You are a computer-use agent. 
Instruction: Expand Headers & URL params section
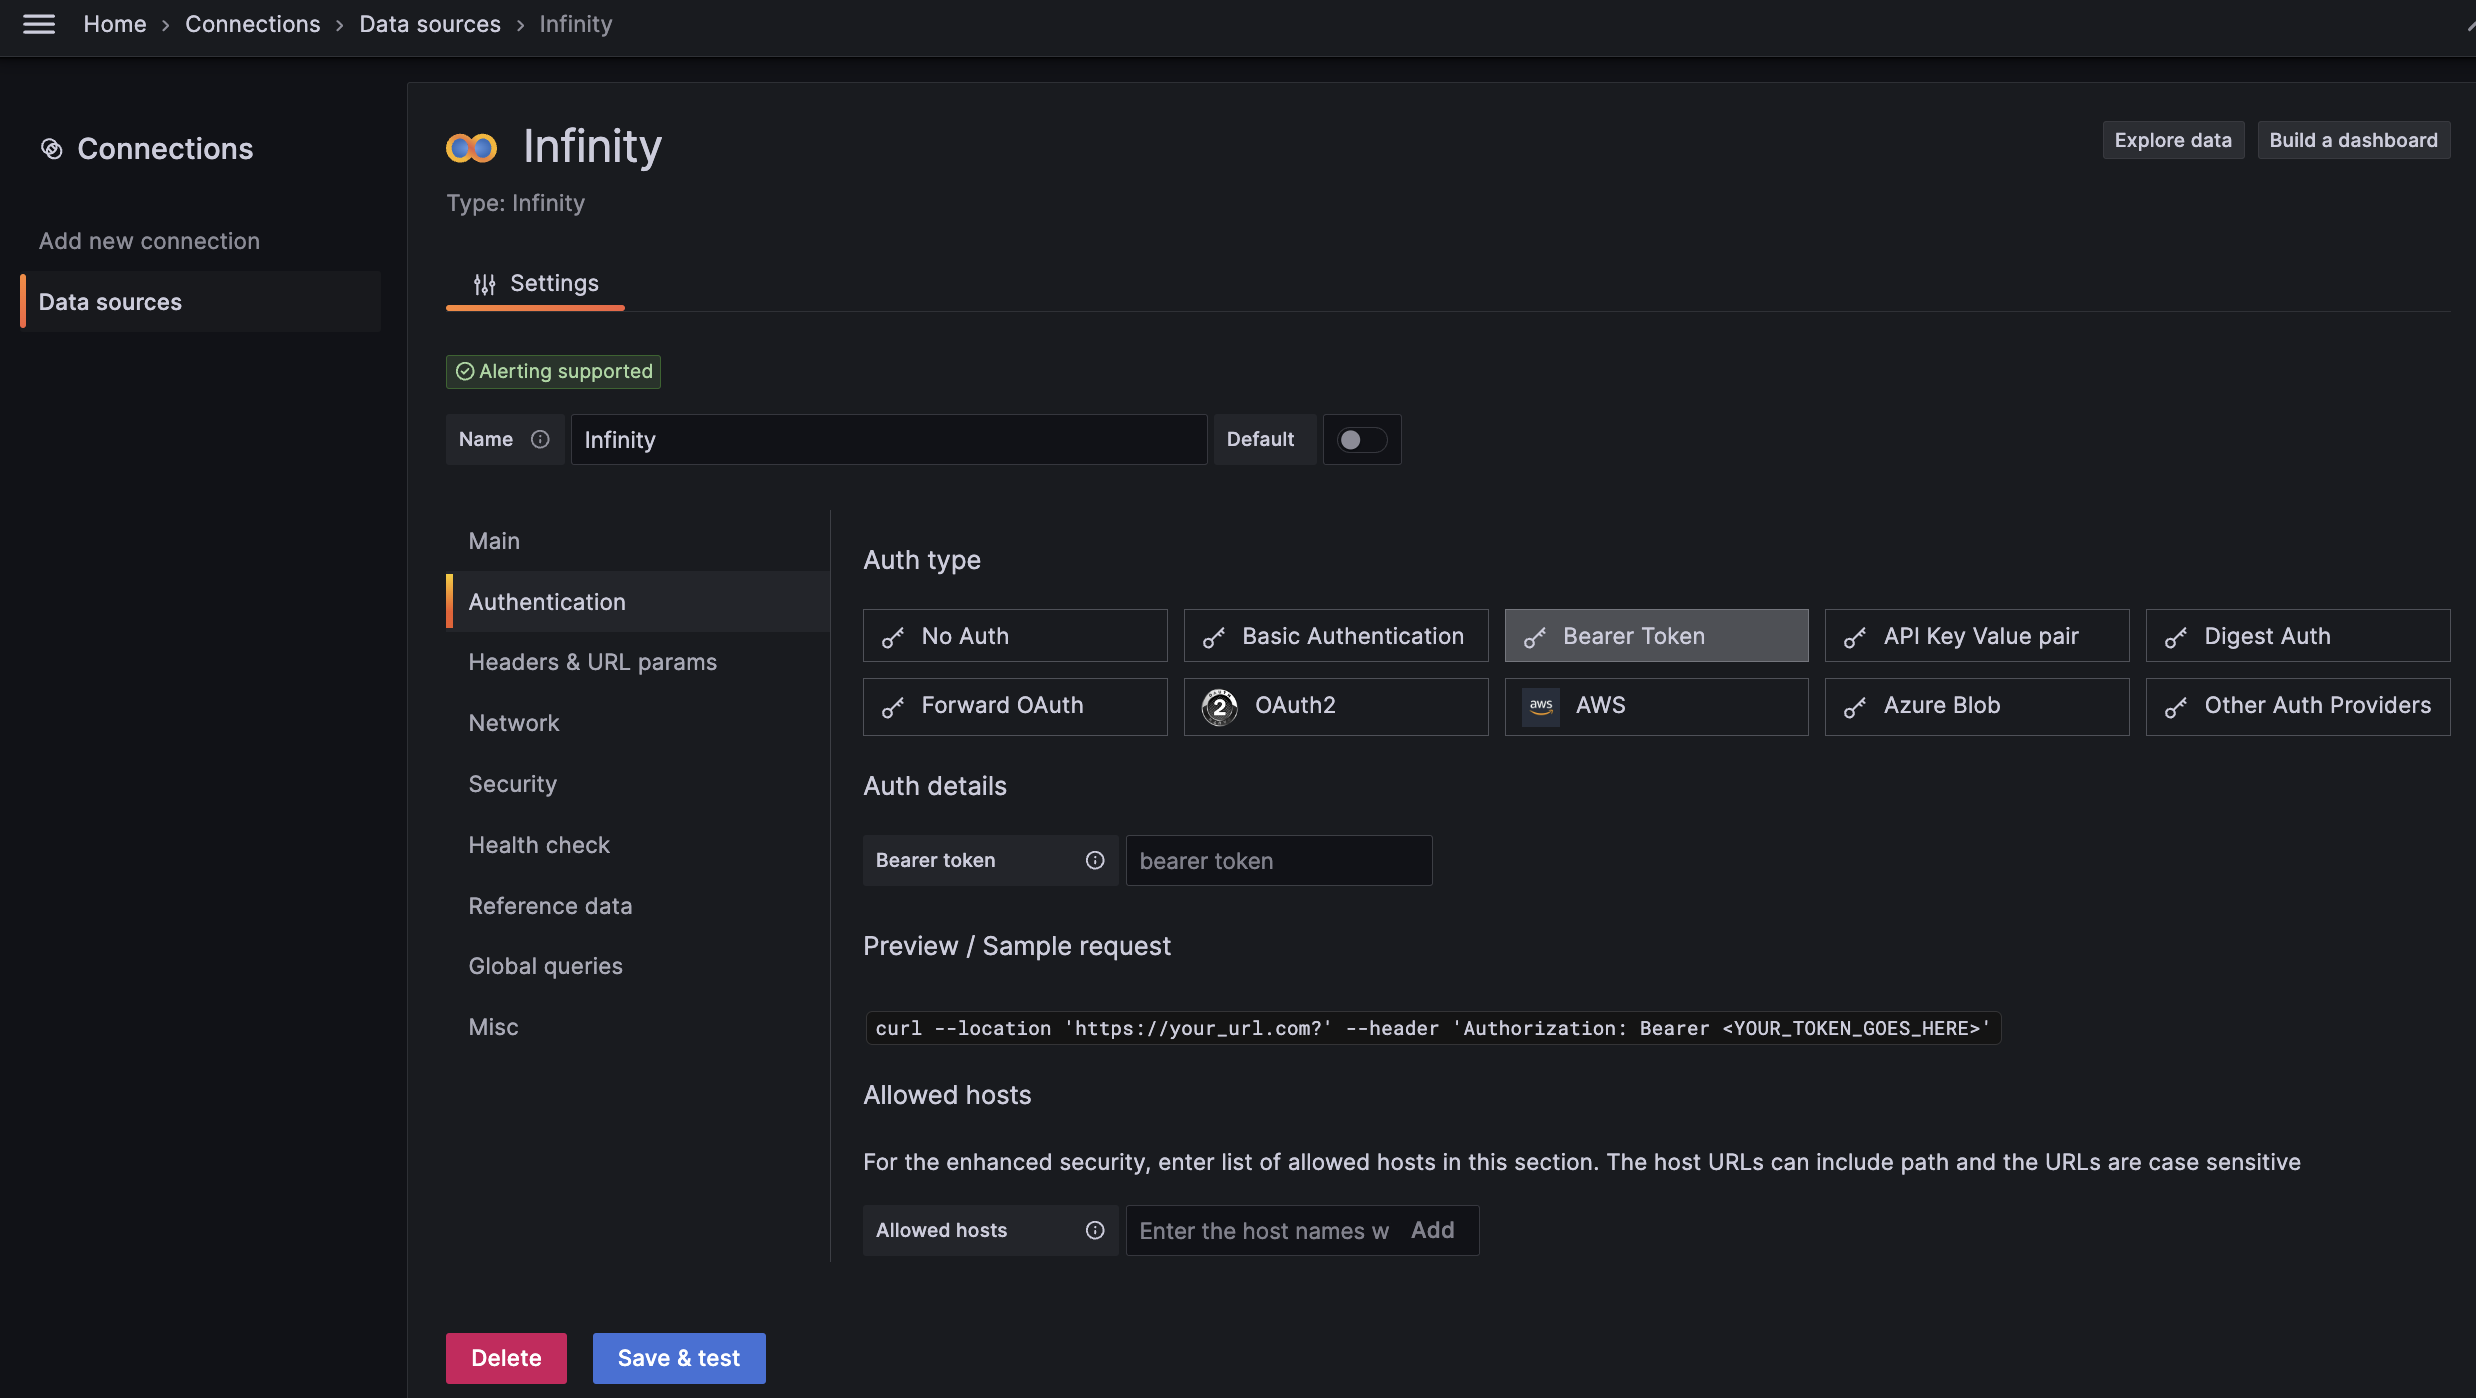click(592, 662)
